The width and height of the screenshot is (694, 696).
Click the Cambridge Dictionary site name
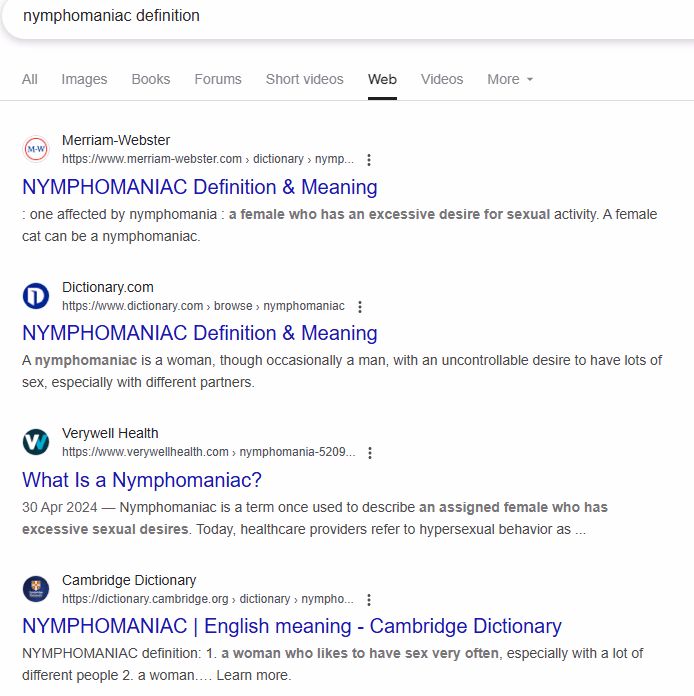click(129, 580)
